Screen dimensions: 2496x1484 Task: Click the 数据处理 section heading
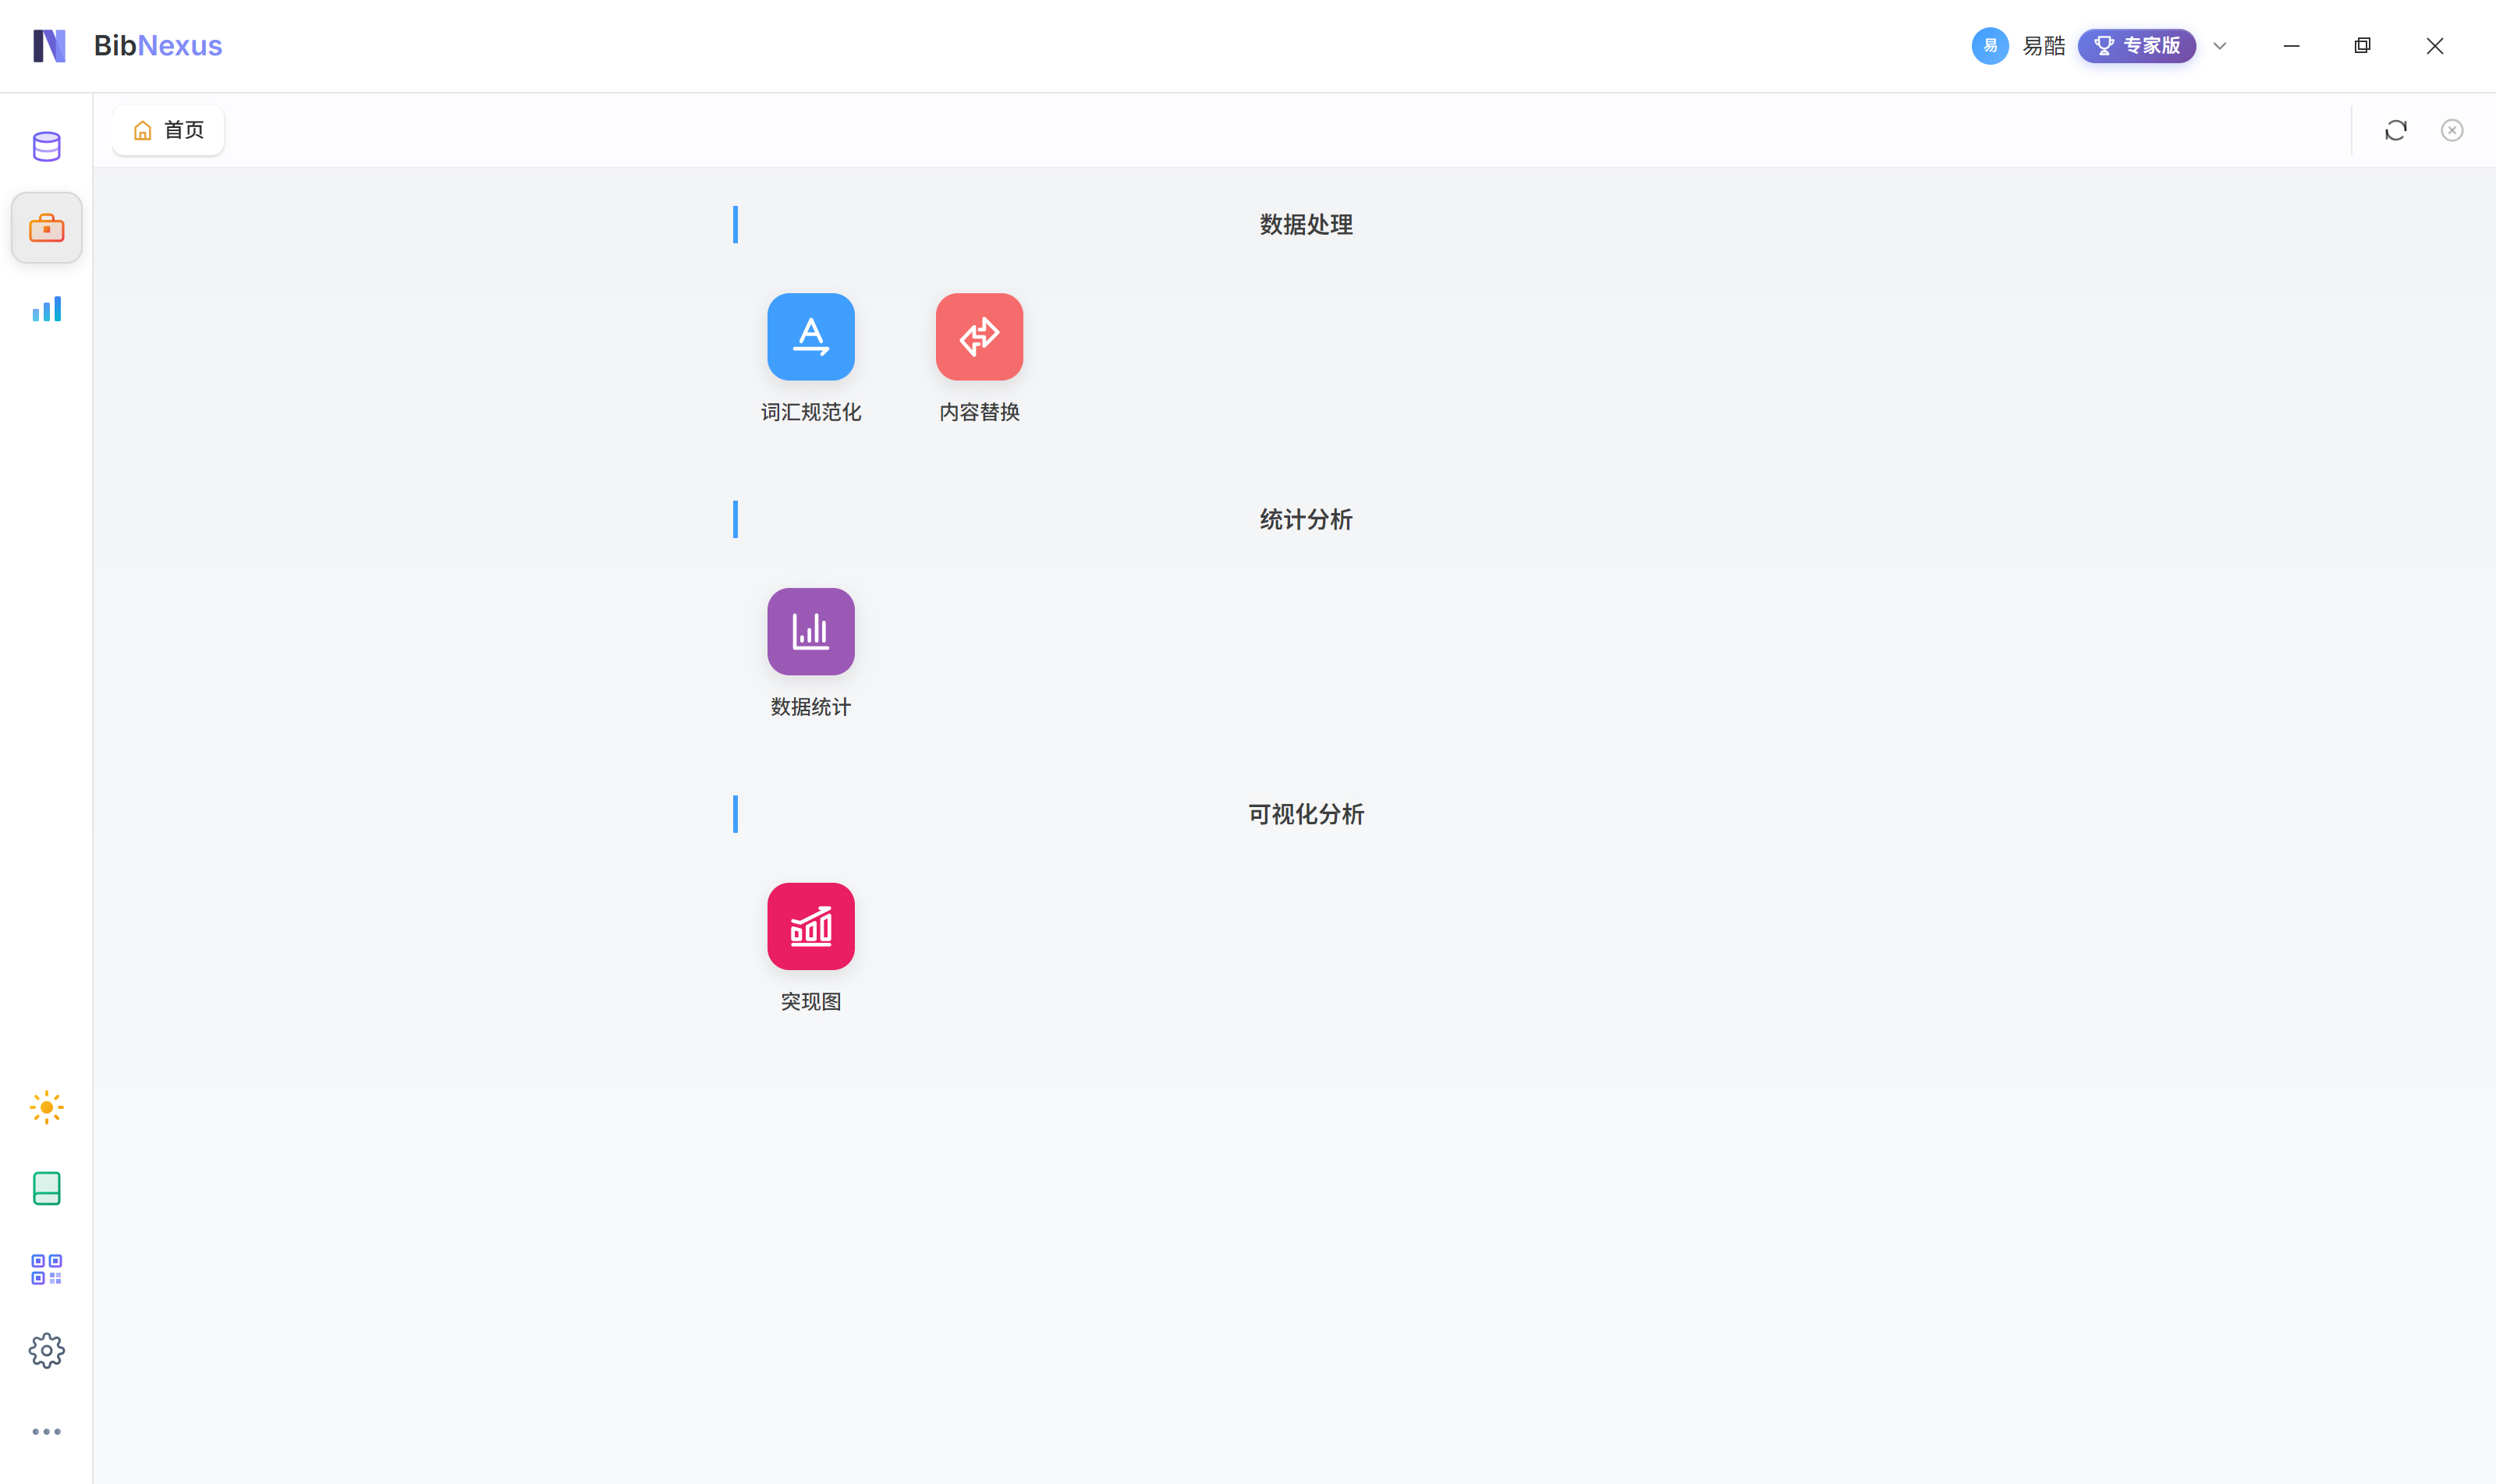pos(1305,224)
